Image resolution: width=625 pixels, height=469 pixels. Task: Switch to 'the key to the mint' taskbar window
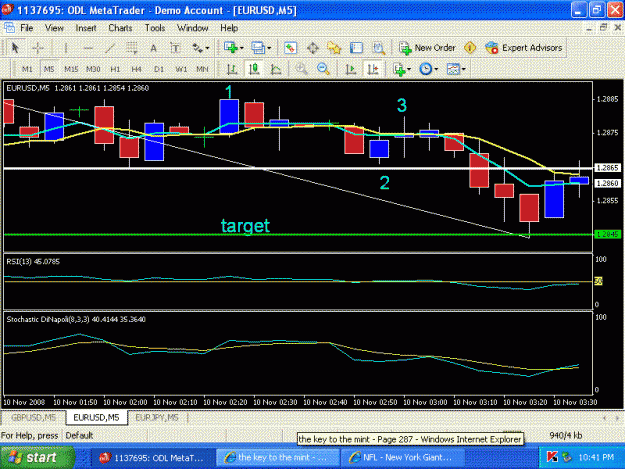click(x=278, y=457)
